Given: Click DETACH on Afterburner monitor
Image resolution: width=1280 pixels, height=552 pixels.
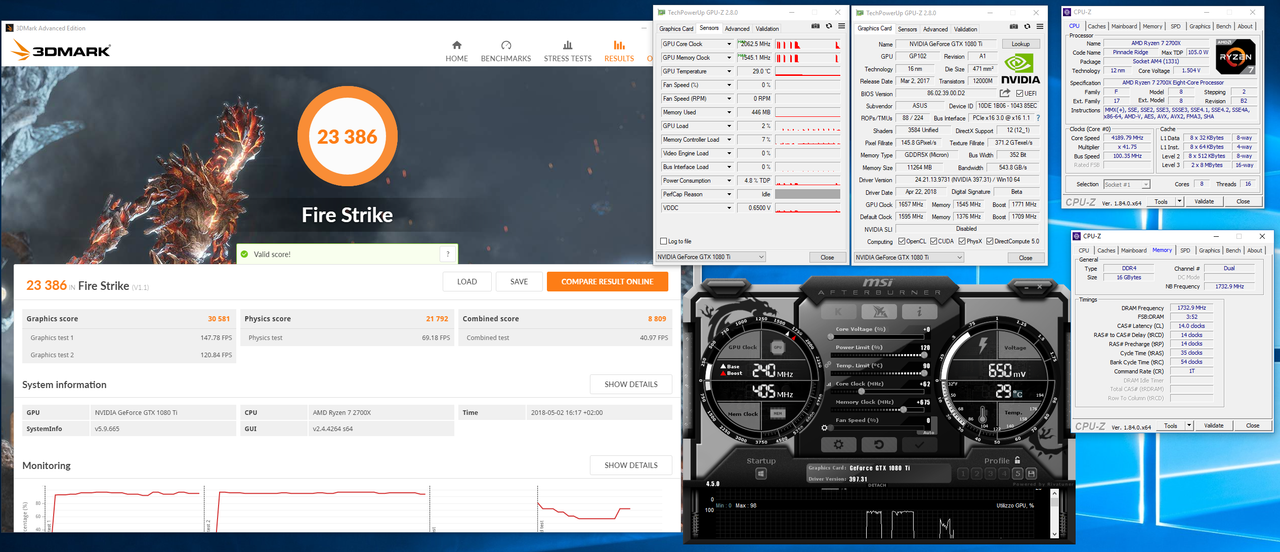Looking at the screenshot, I should [x=877, y=485].
